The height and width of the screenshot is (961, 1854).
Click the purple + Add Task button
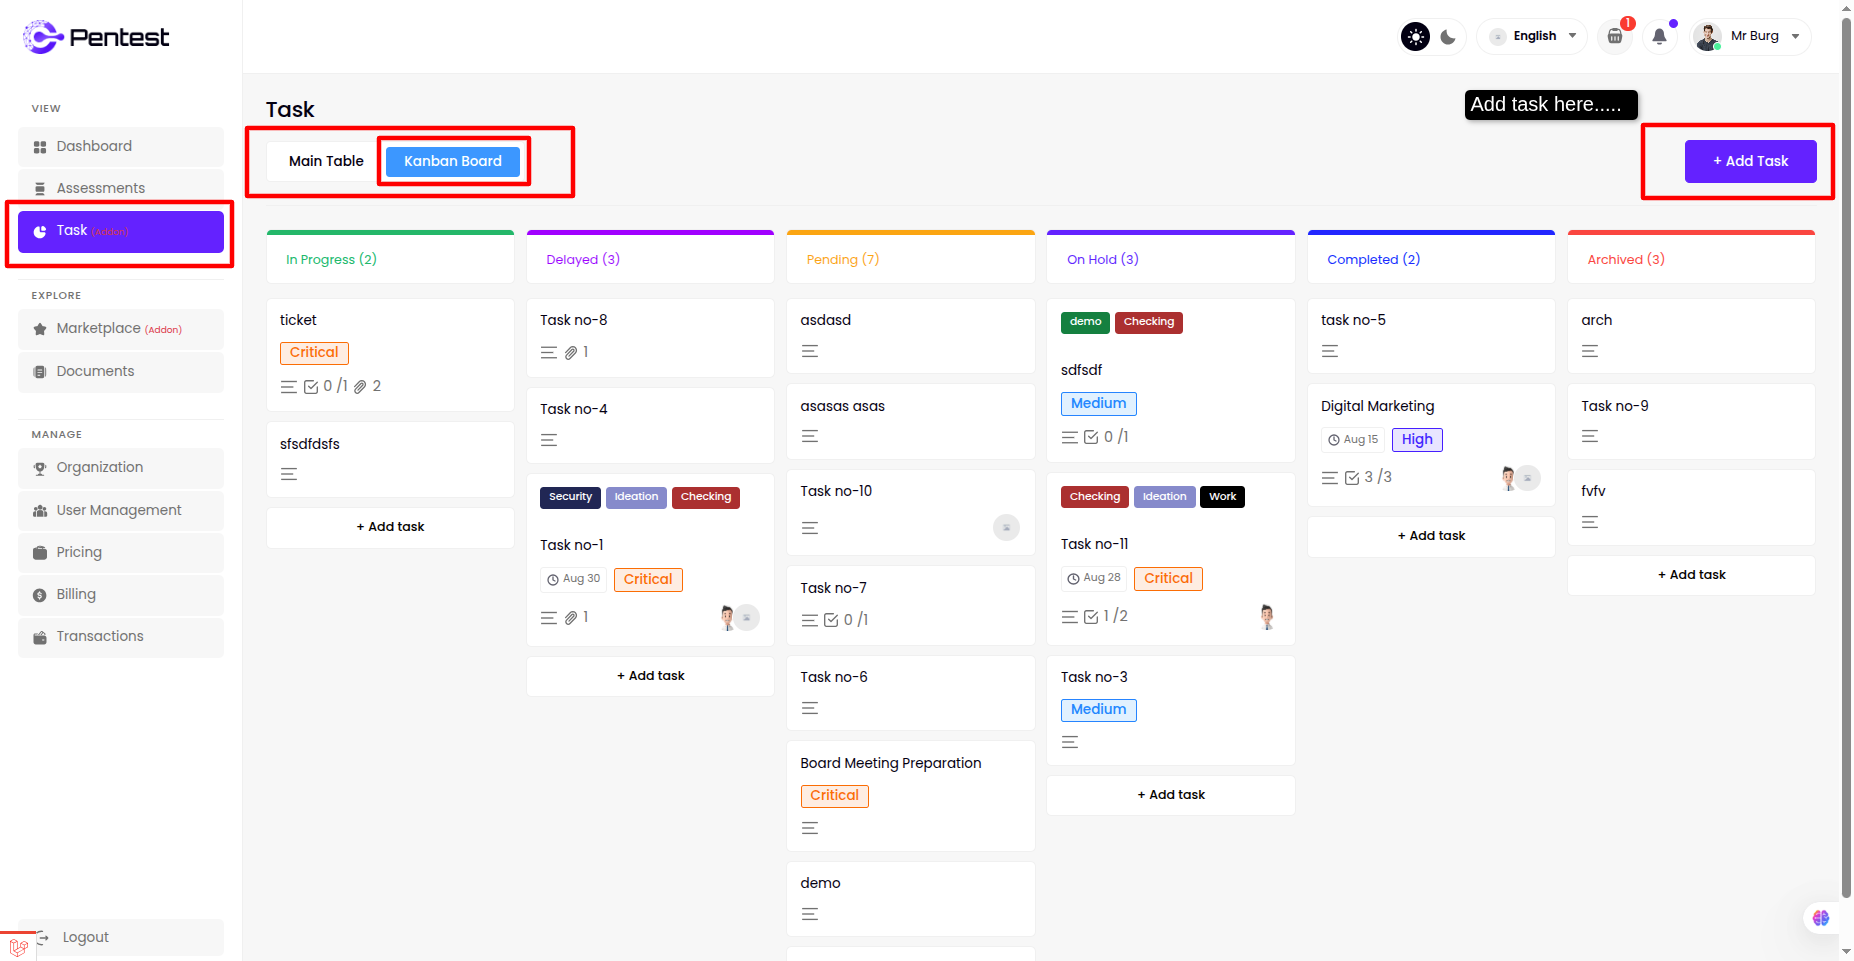coord(1750,161)
